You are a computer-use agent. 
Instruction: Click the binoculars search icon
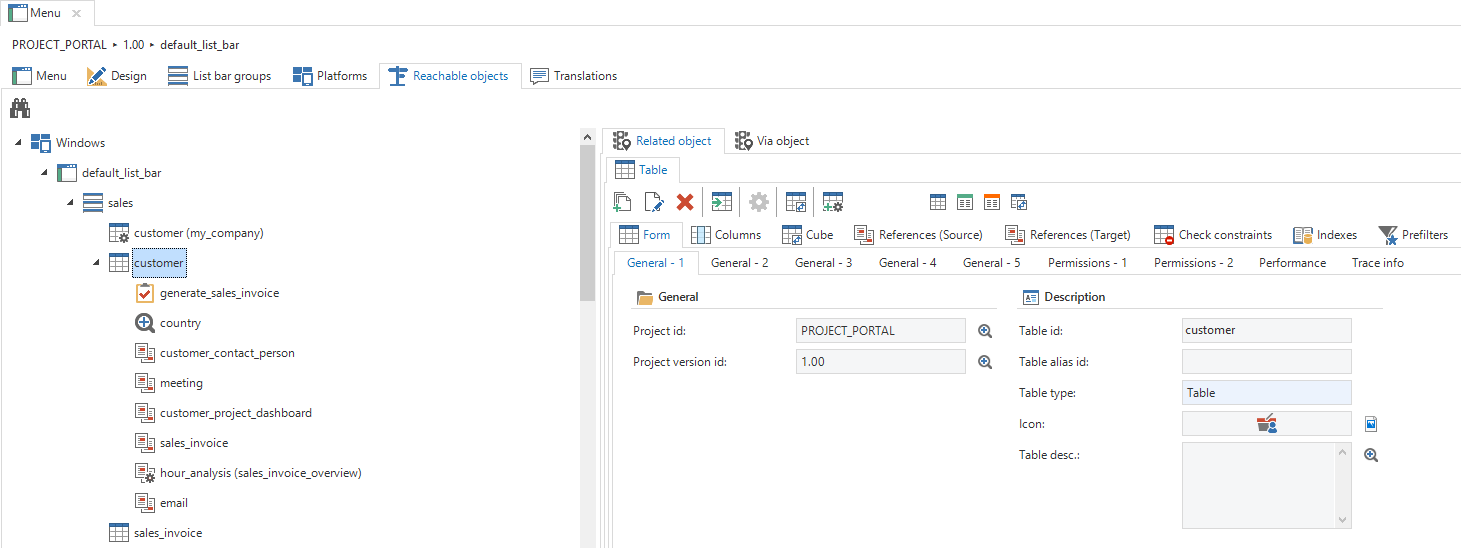[20, 109]
